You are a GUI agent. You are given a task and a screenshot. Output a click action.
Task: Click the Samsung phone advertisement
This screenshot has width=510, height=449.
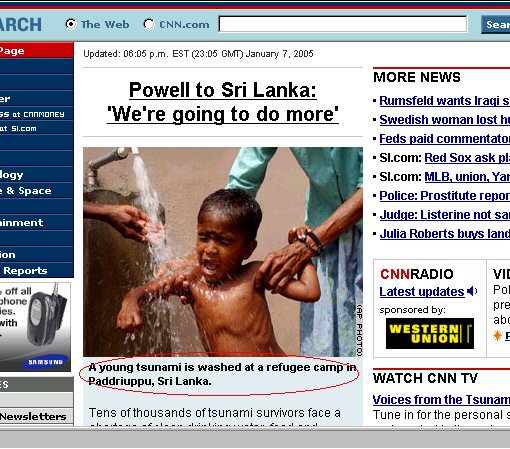click(x=35, y=327)
